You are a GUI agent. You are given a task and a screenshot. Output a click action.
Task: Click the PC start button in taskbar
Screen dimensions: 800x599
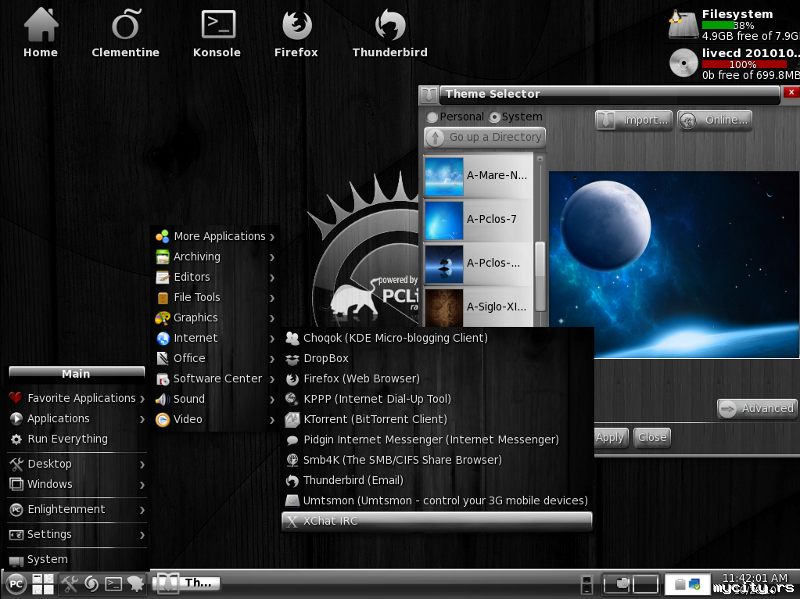(16, 584)
